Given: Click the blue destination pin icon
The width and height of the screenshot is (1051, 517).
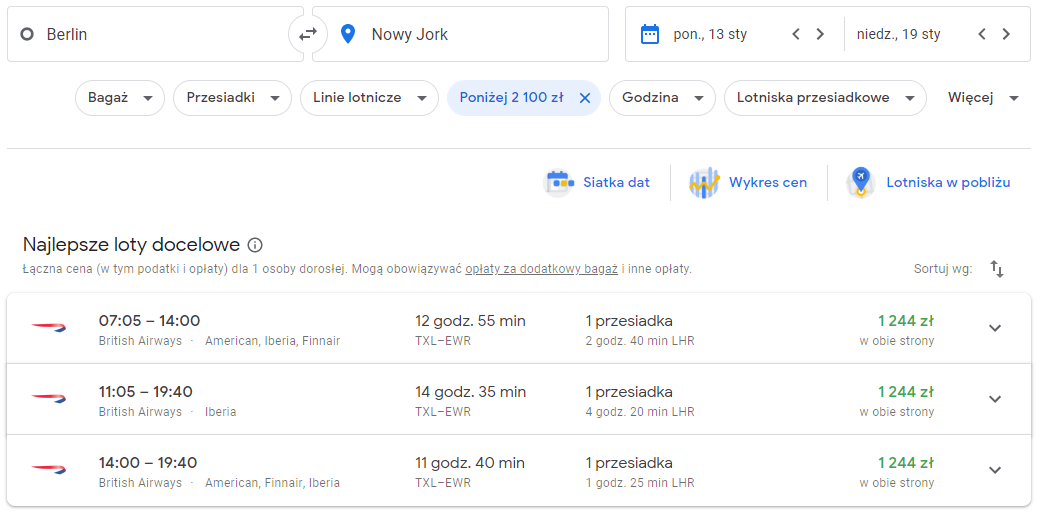Looking at the screenshot, I should click(347, 34).
